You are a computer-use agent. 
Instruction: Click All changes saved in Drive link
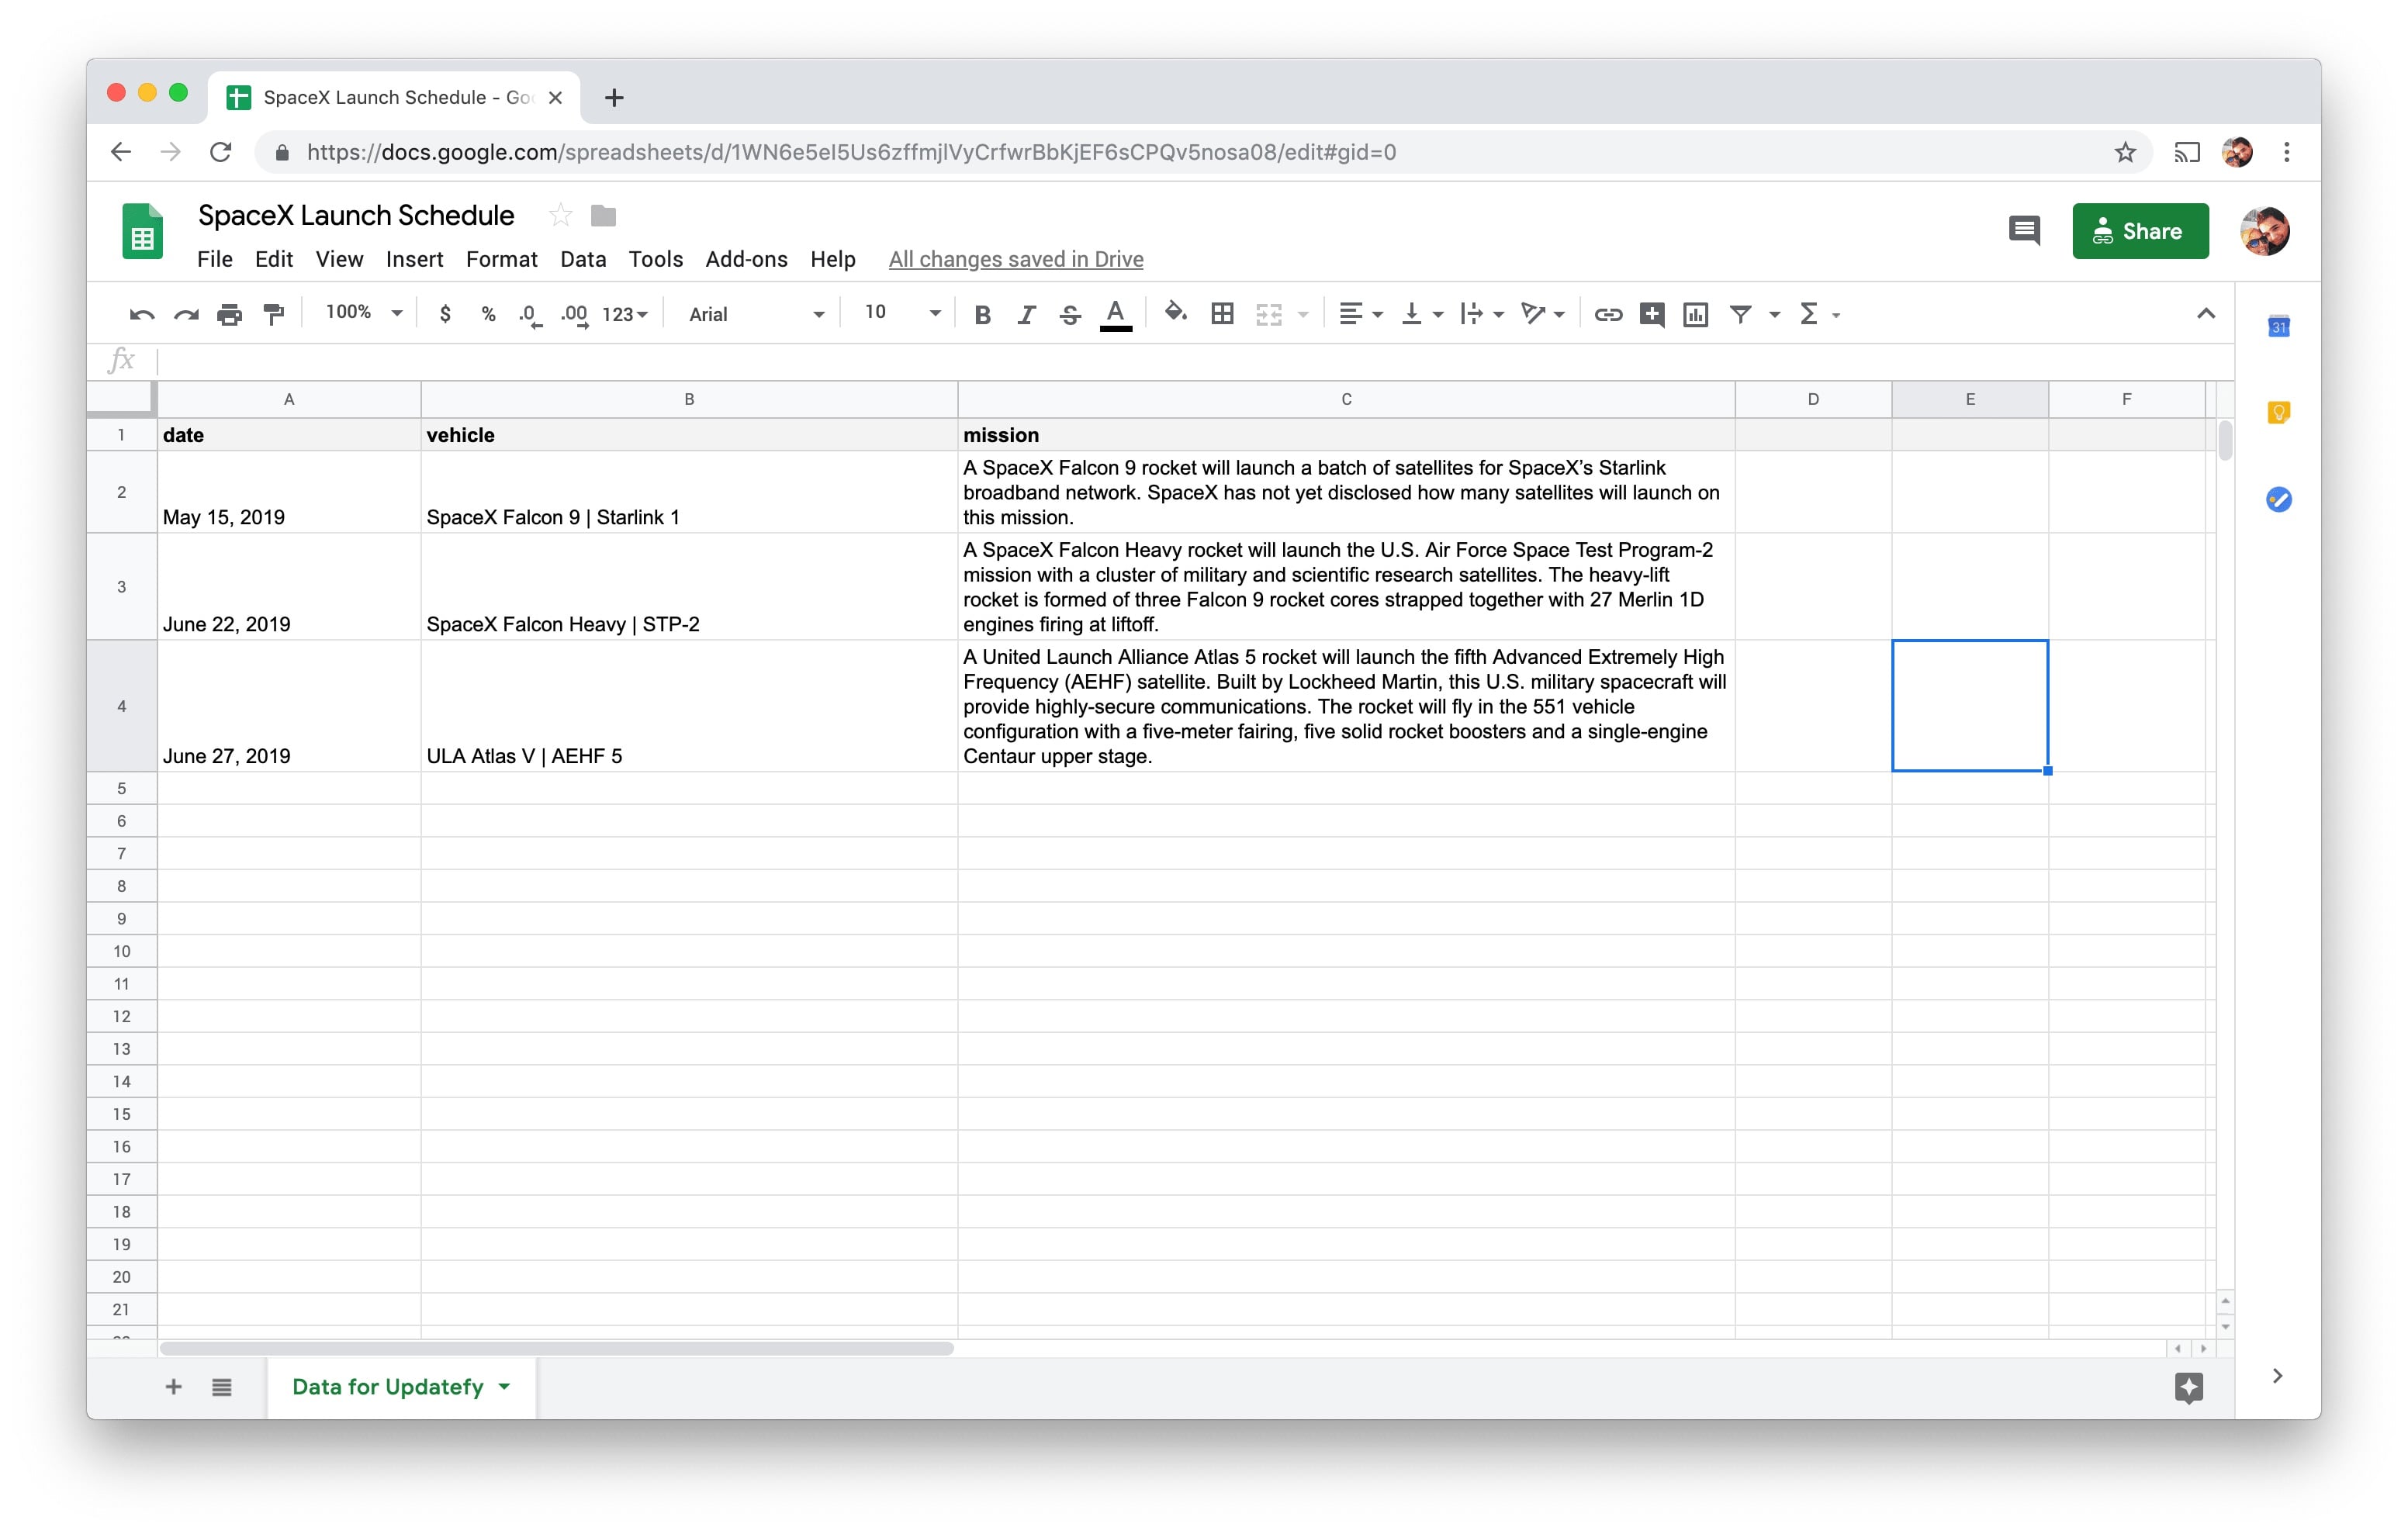coord(1015,259)
